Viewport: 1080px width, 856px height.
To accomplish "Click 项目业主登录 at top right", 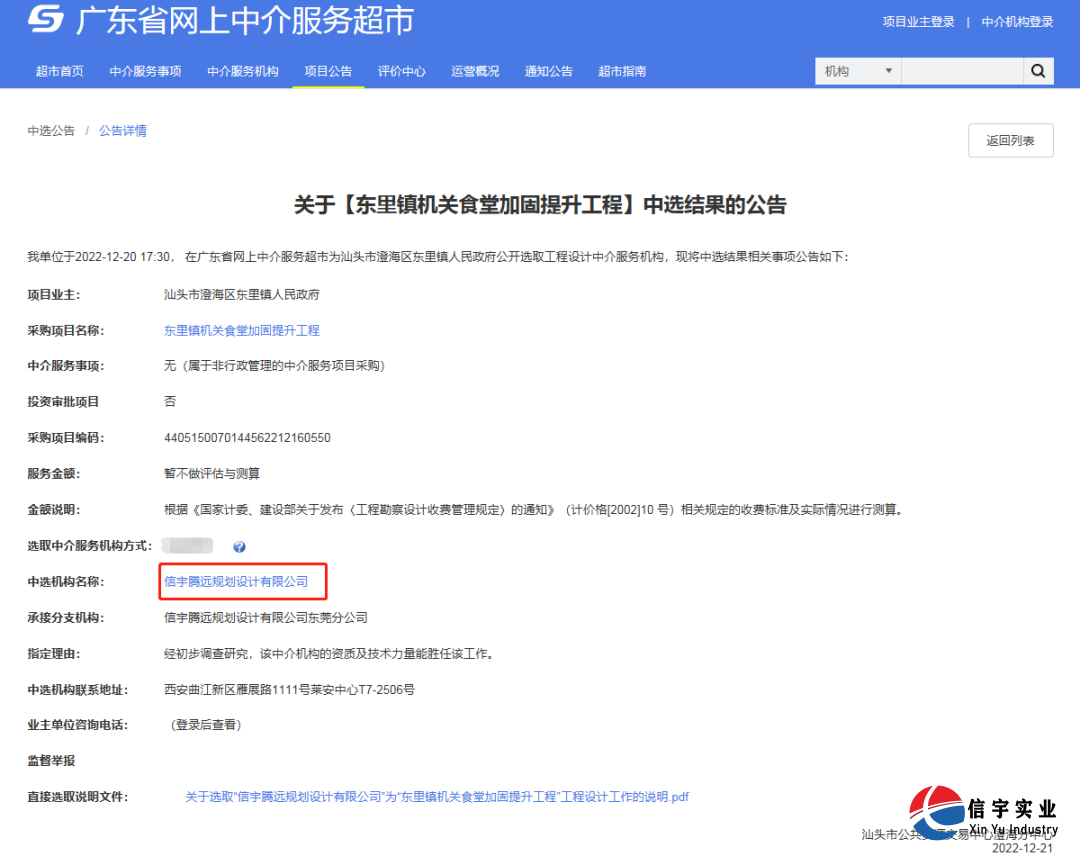I will point(918,21).
